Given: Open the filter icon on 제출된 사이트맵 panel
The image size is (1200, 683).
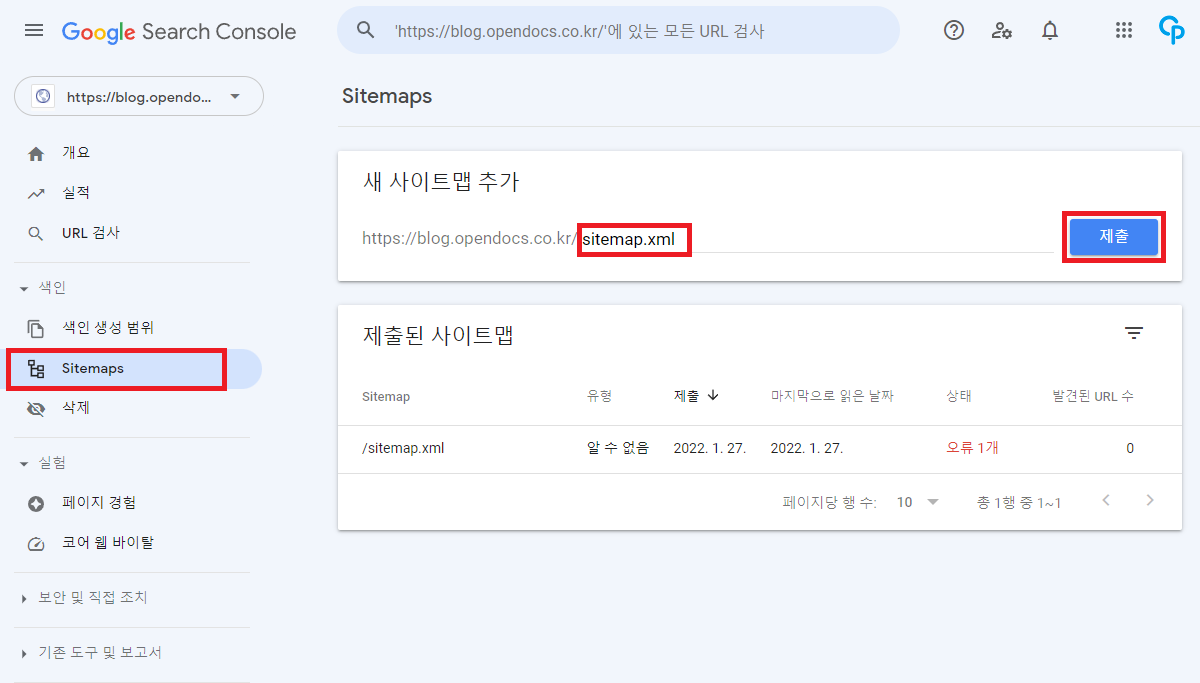Looking at the screenshot, I should click(x=1132, y=333).
